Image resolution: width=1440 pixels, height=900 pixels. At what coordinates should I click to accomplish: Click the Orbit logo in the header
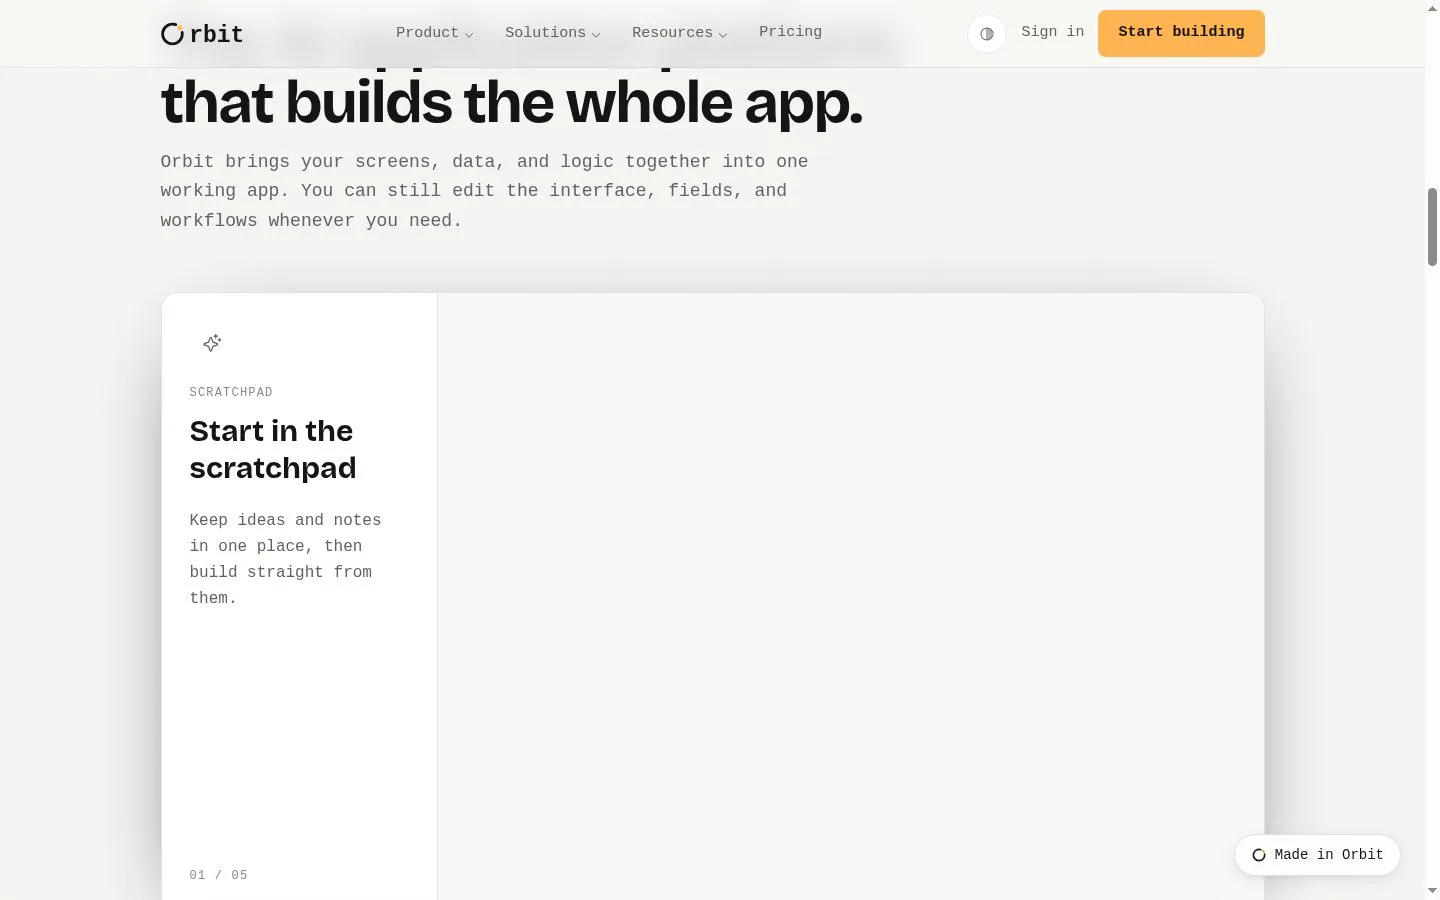coord(202,34)
